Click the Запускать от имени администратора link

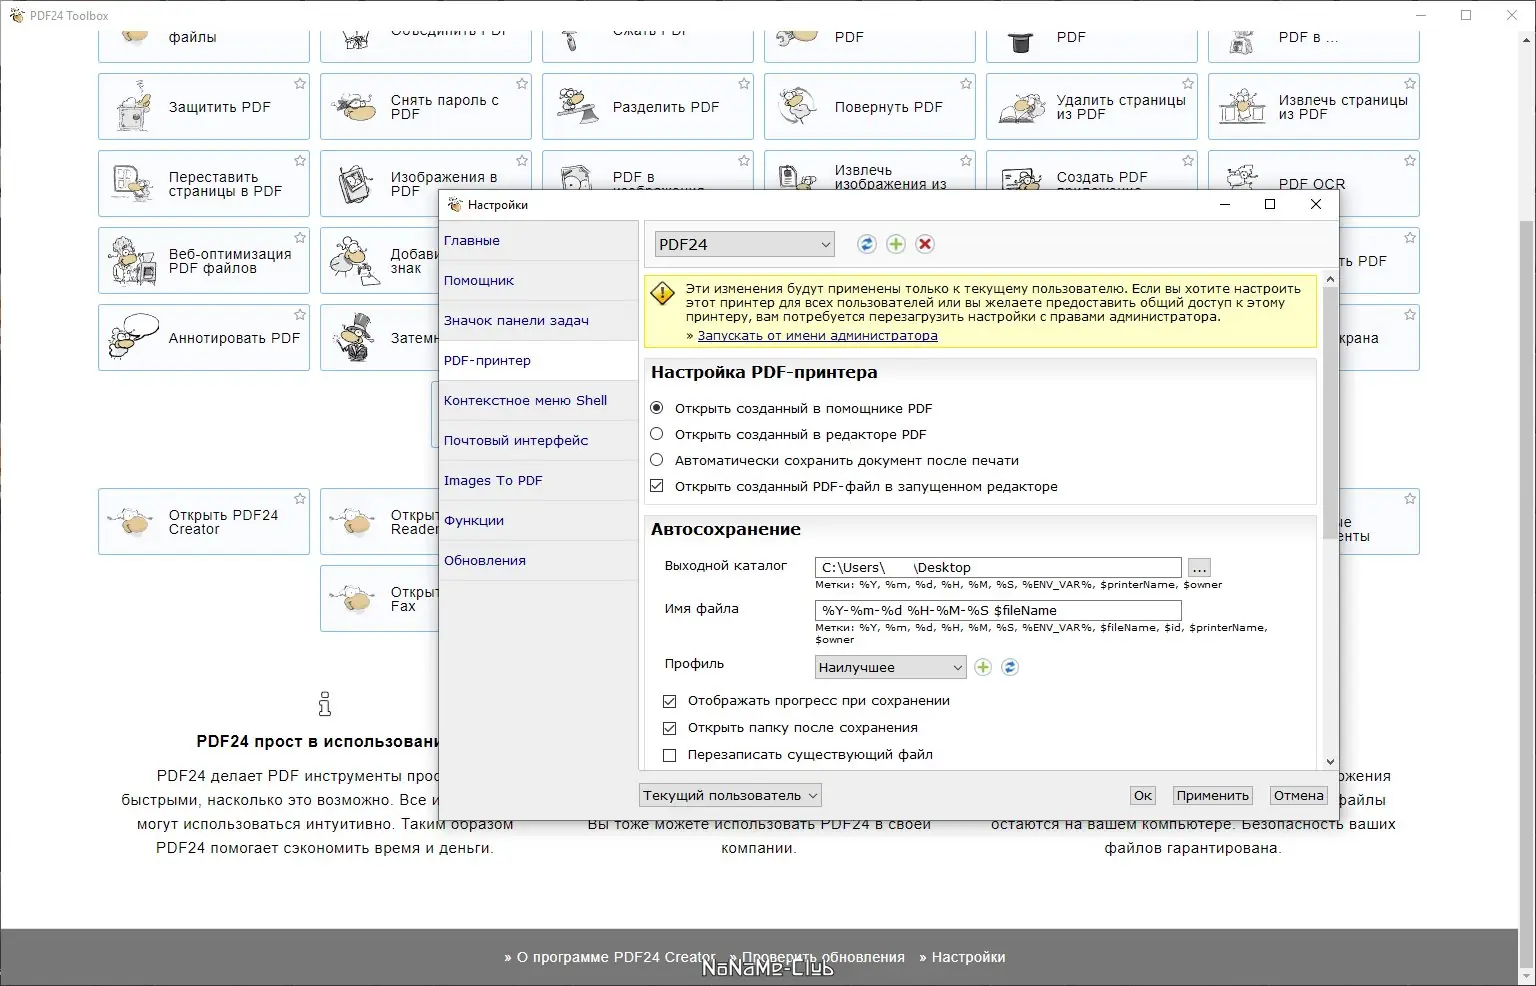(817, 336)
